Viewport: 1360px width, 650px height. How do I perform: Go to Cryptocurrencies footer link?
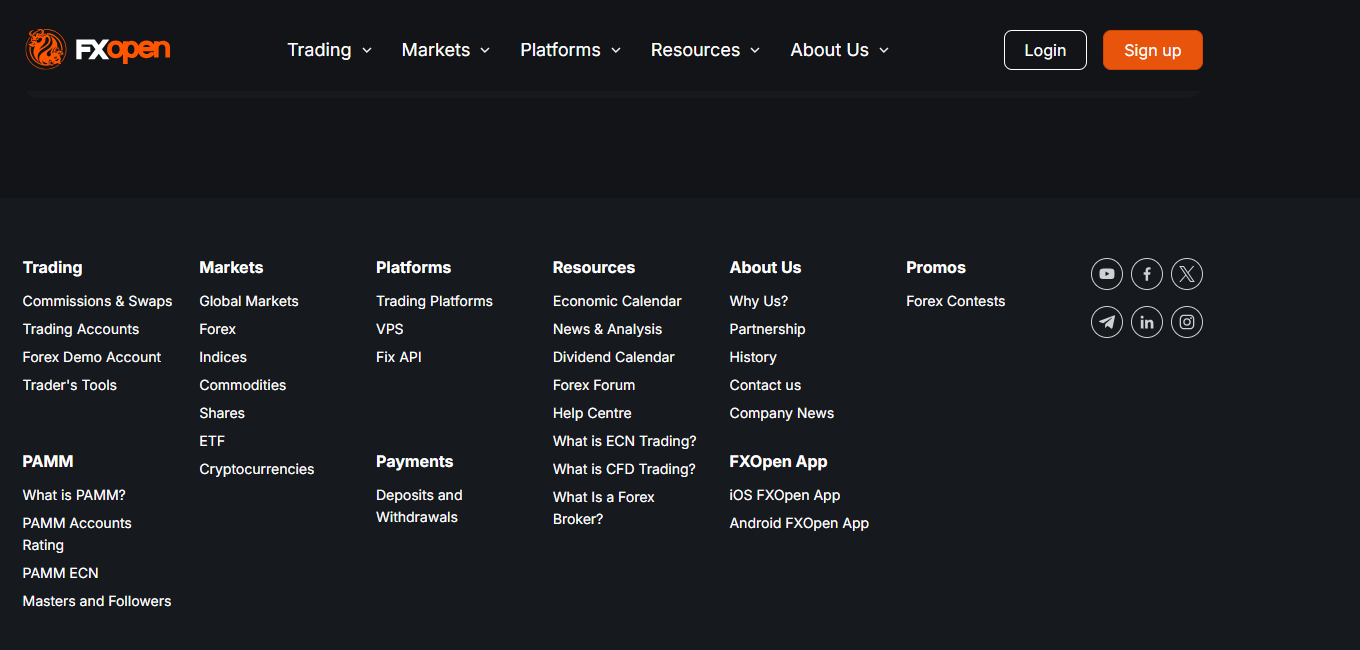(256, 469)
